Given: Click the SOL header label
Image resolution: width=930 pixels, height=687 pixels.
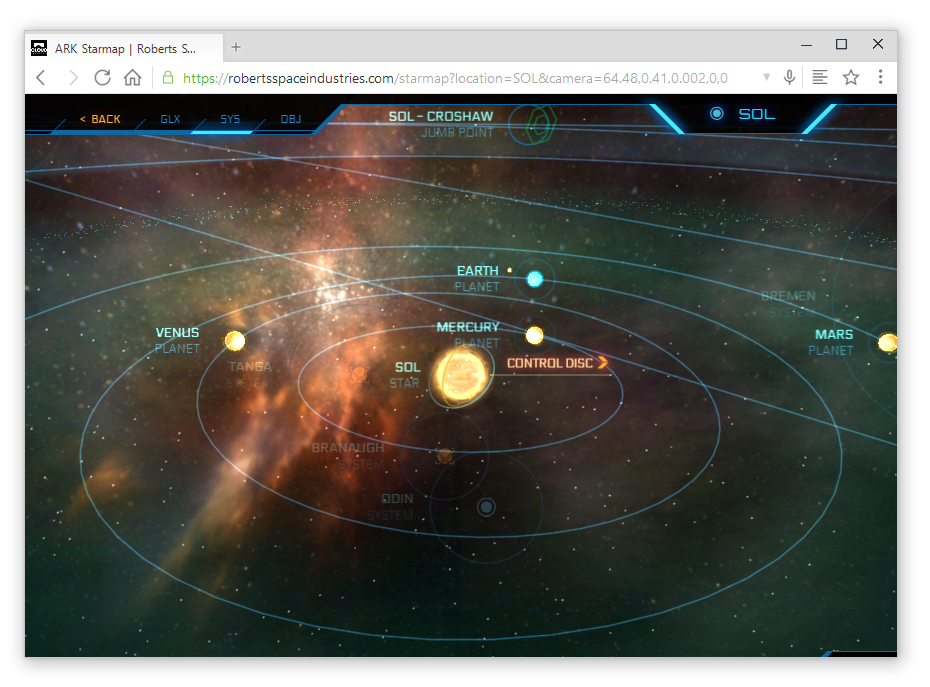Looking at the screenshot, I should (x=757, y=114).
